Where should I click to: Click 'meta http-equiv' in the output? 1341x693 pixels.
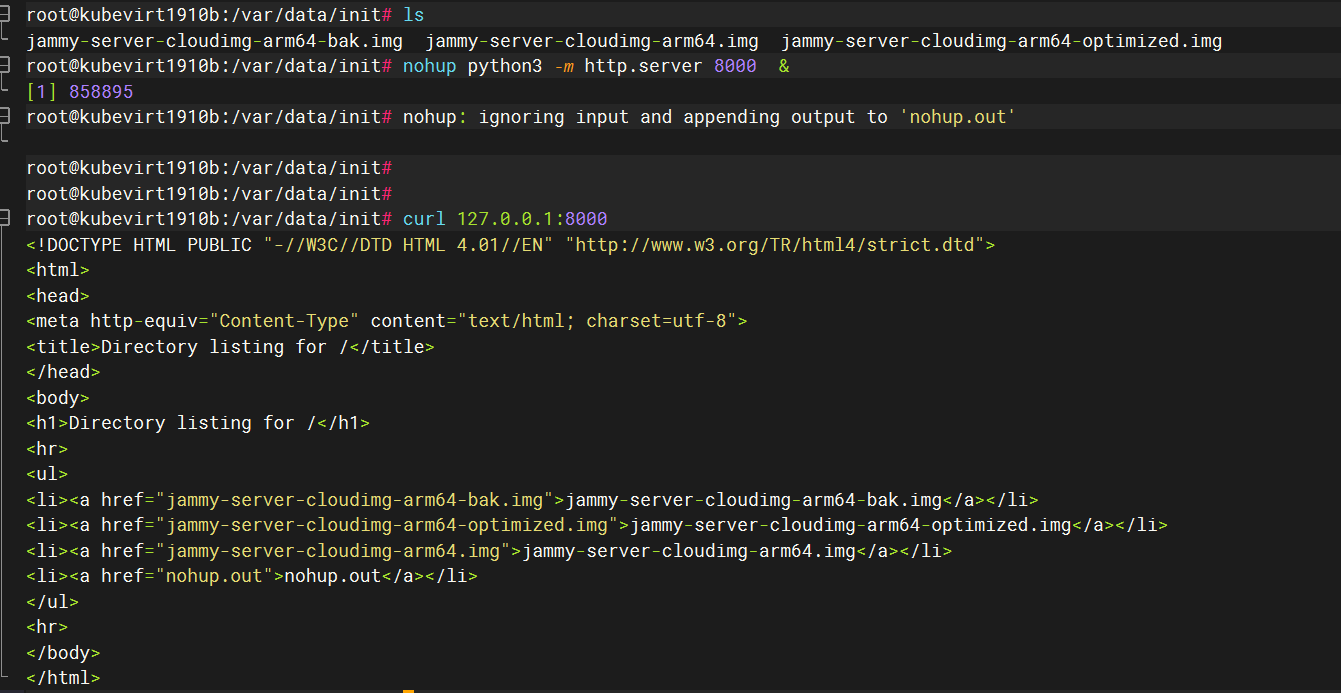tap(117, 321)
